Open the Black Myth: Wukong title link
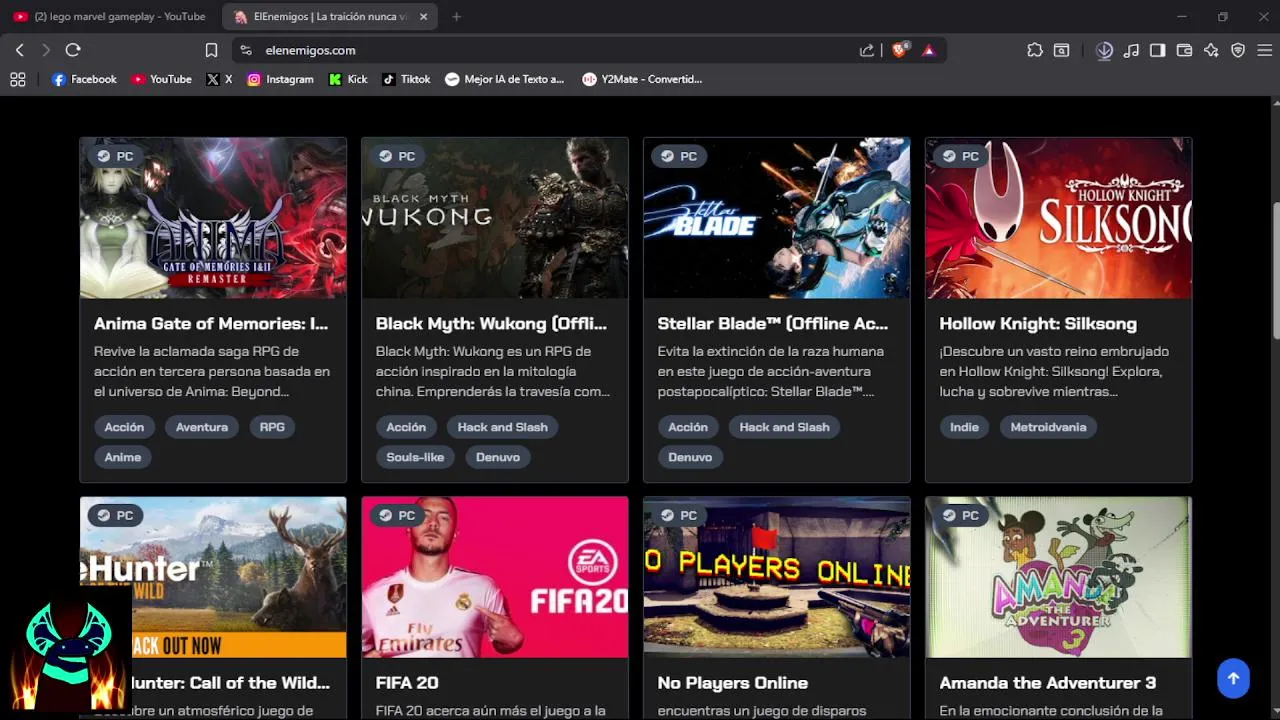This screenshot has height=720, width=1280. pyautogui.click(x=491, y=324)
